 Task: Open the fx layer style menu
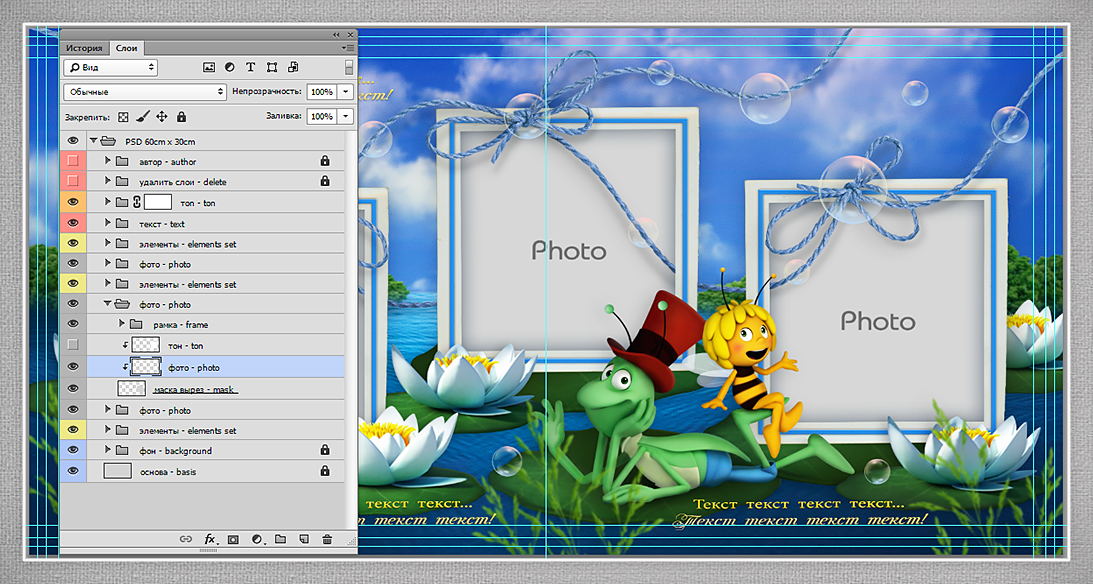(x=210, y=539)
